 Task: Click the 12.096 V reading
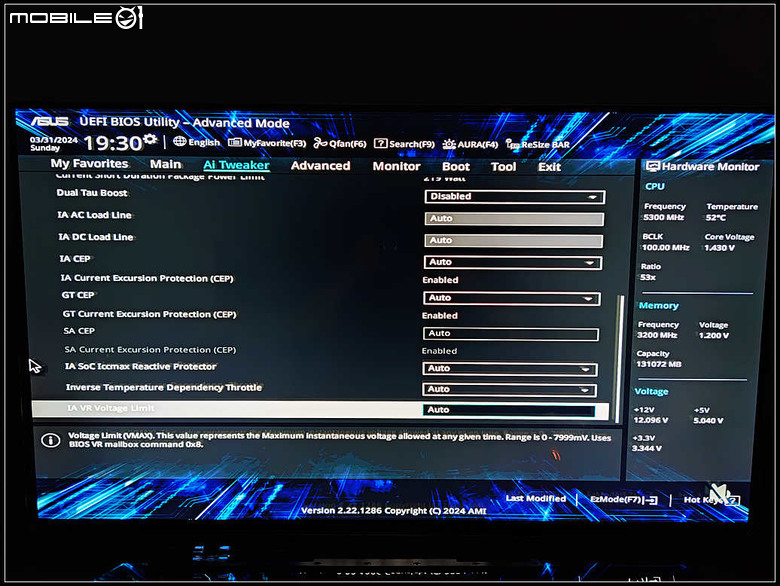(651, 420)
